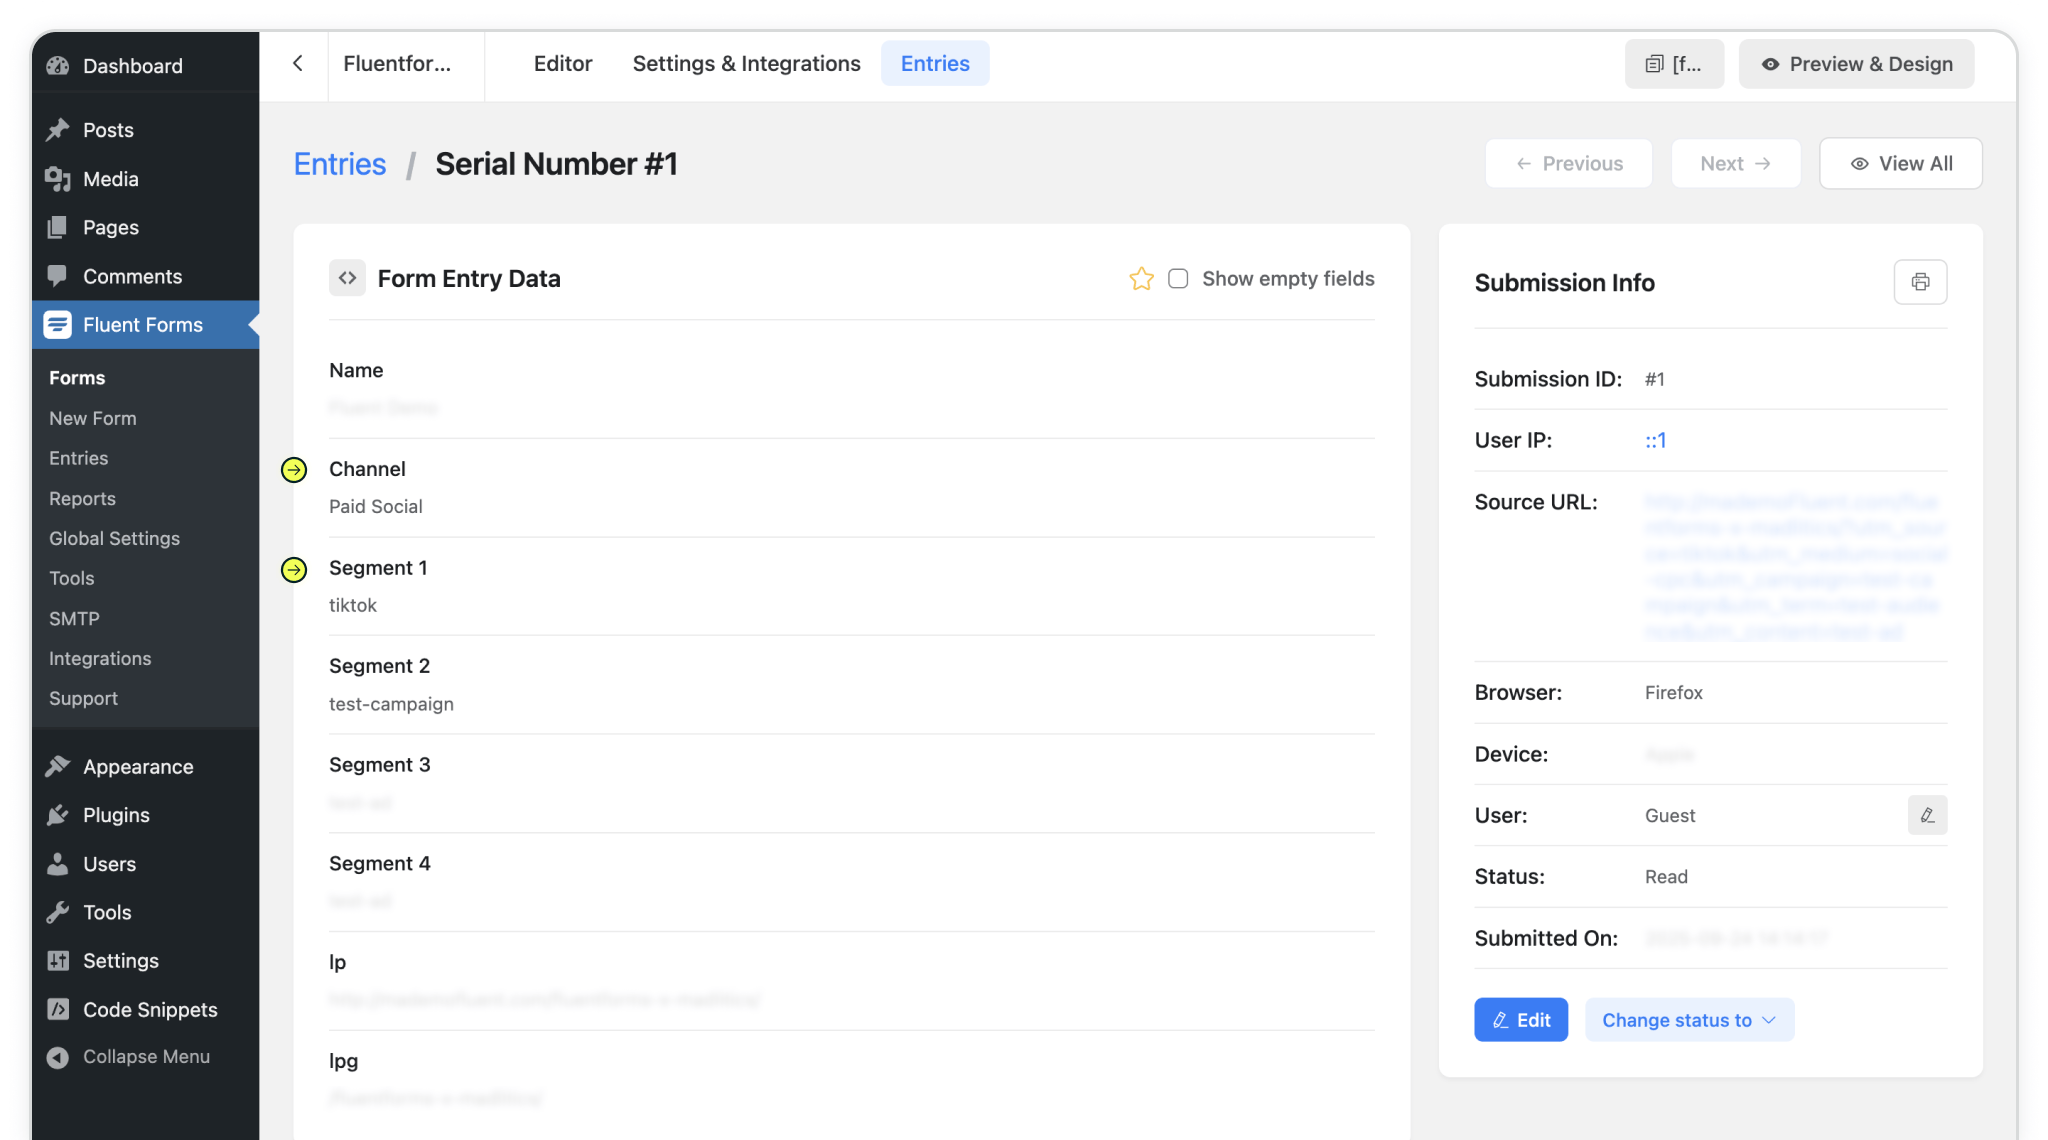Click the pencil icon next to Guest user
The width and height of the screenshot is (2048, 1140).
click(x=1927, y=815)
